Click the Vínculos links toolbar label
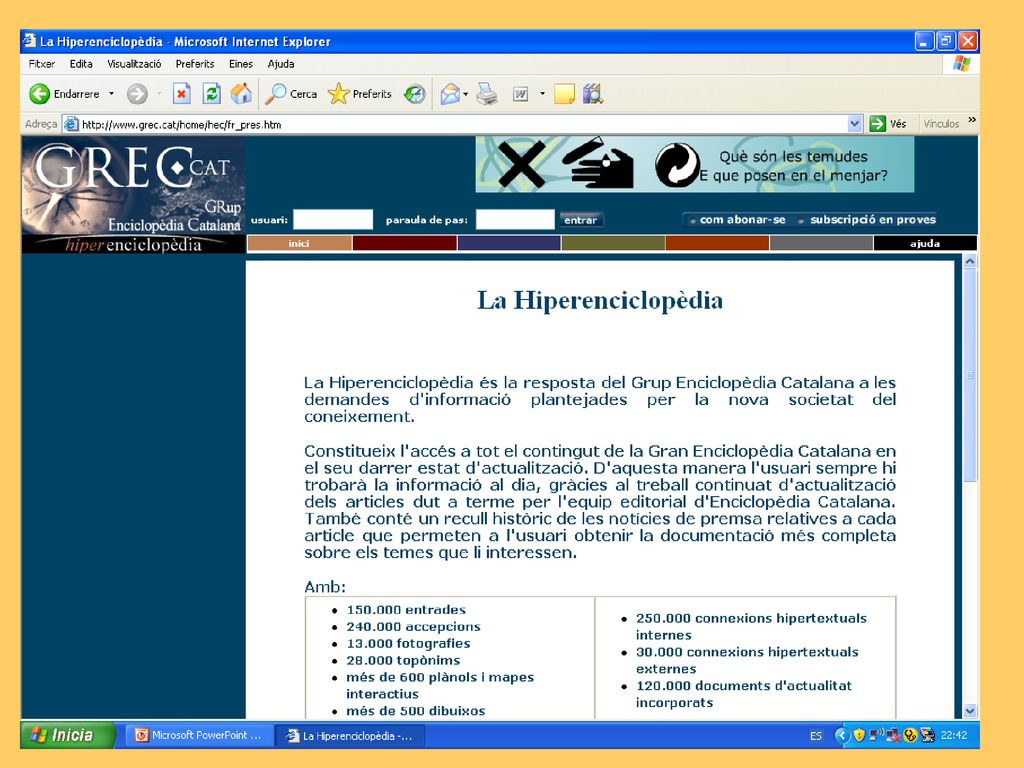Screen dimensions: 1024x768 click(x=940, y=123)
